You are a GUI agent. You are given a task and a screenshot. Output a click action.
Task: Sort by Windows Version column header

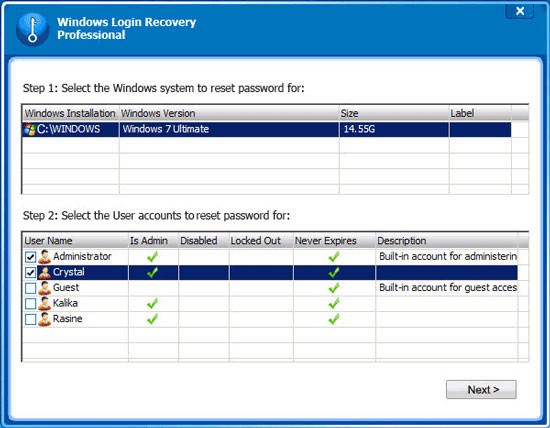coord(229,113)
